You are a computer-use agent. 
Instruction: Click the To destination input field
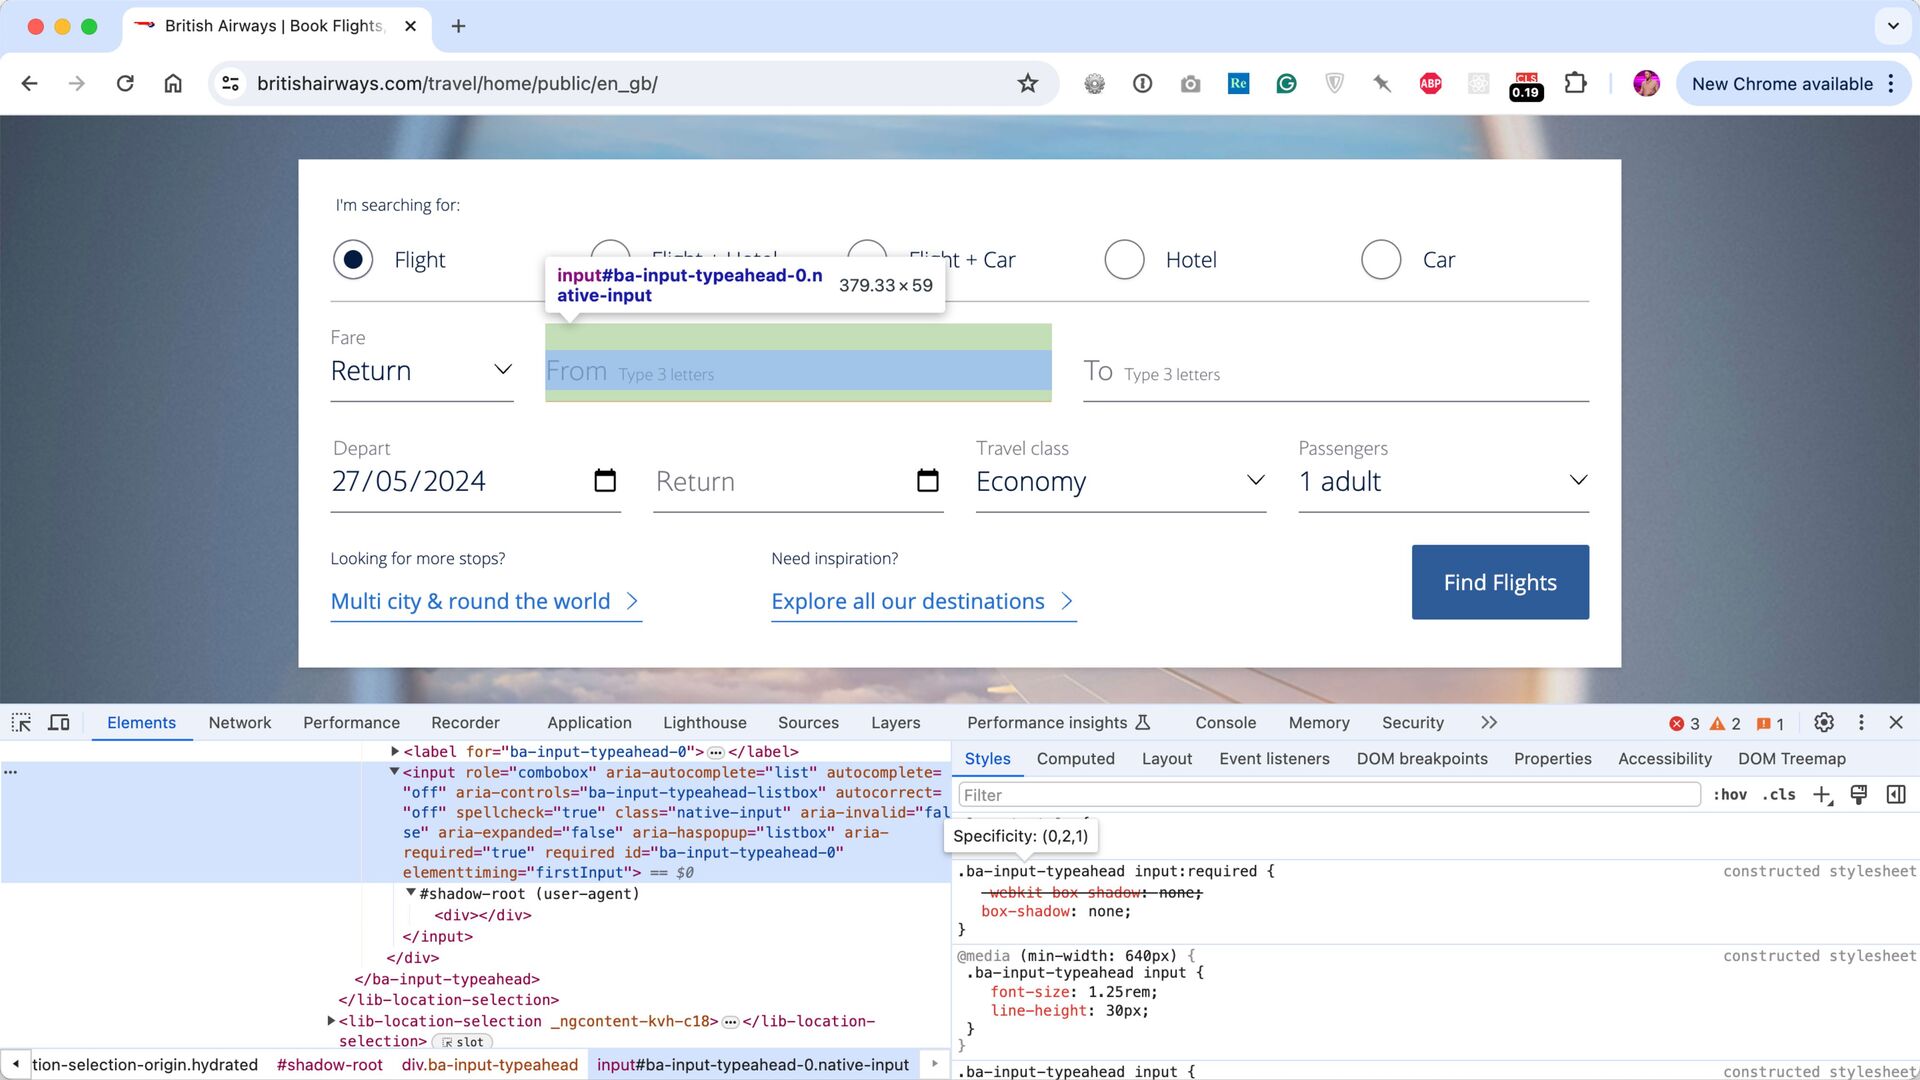point(1336,373)
